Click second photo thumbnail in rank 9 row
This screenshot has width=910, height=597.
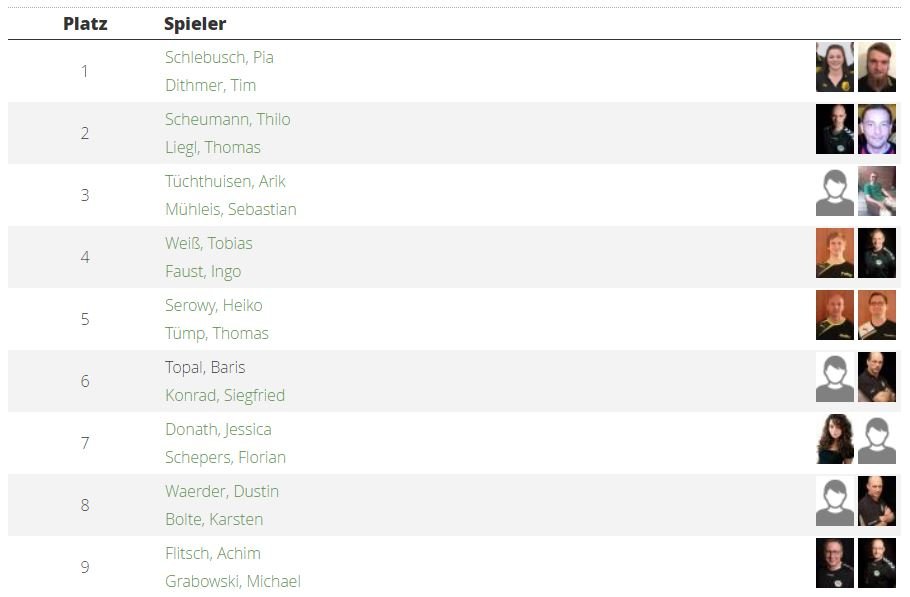pyautogui.click(x=877, y=563)
